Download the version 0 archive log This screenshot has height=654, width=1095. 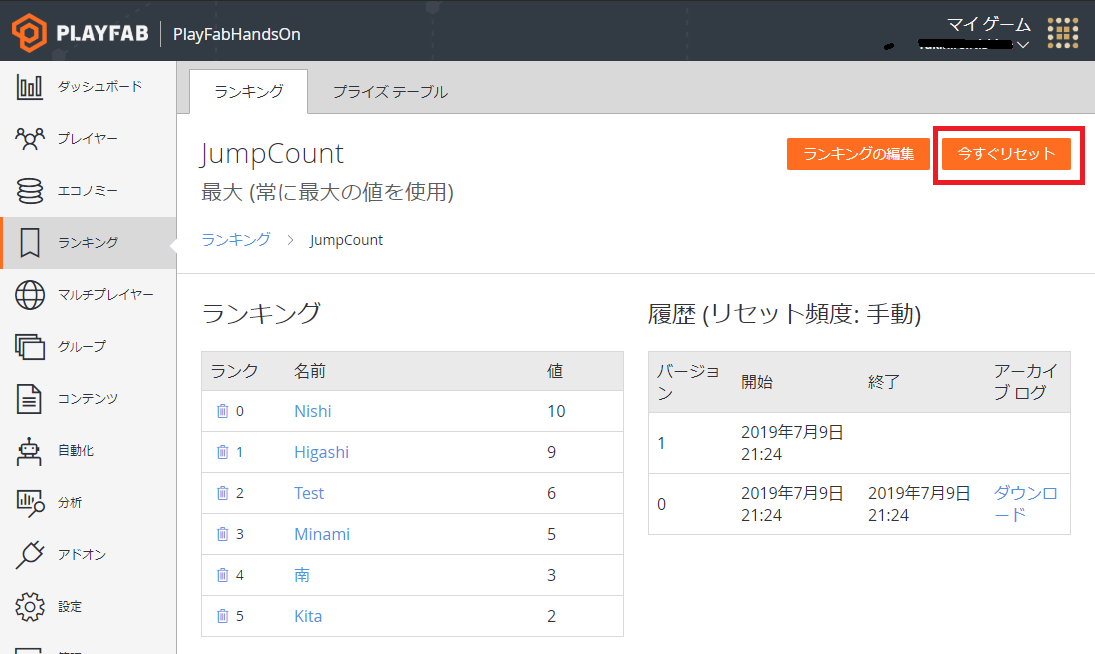pos(1024,503)
